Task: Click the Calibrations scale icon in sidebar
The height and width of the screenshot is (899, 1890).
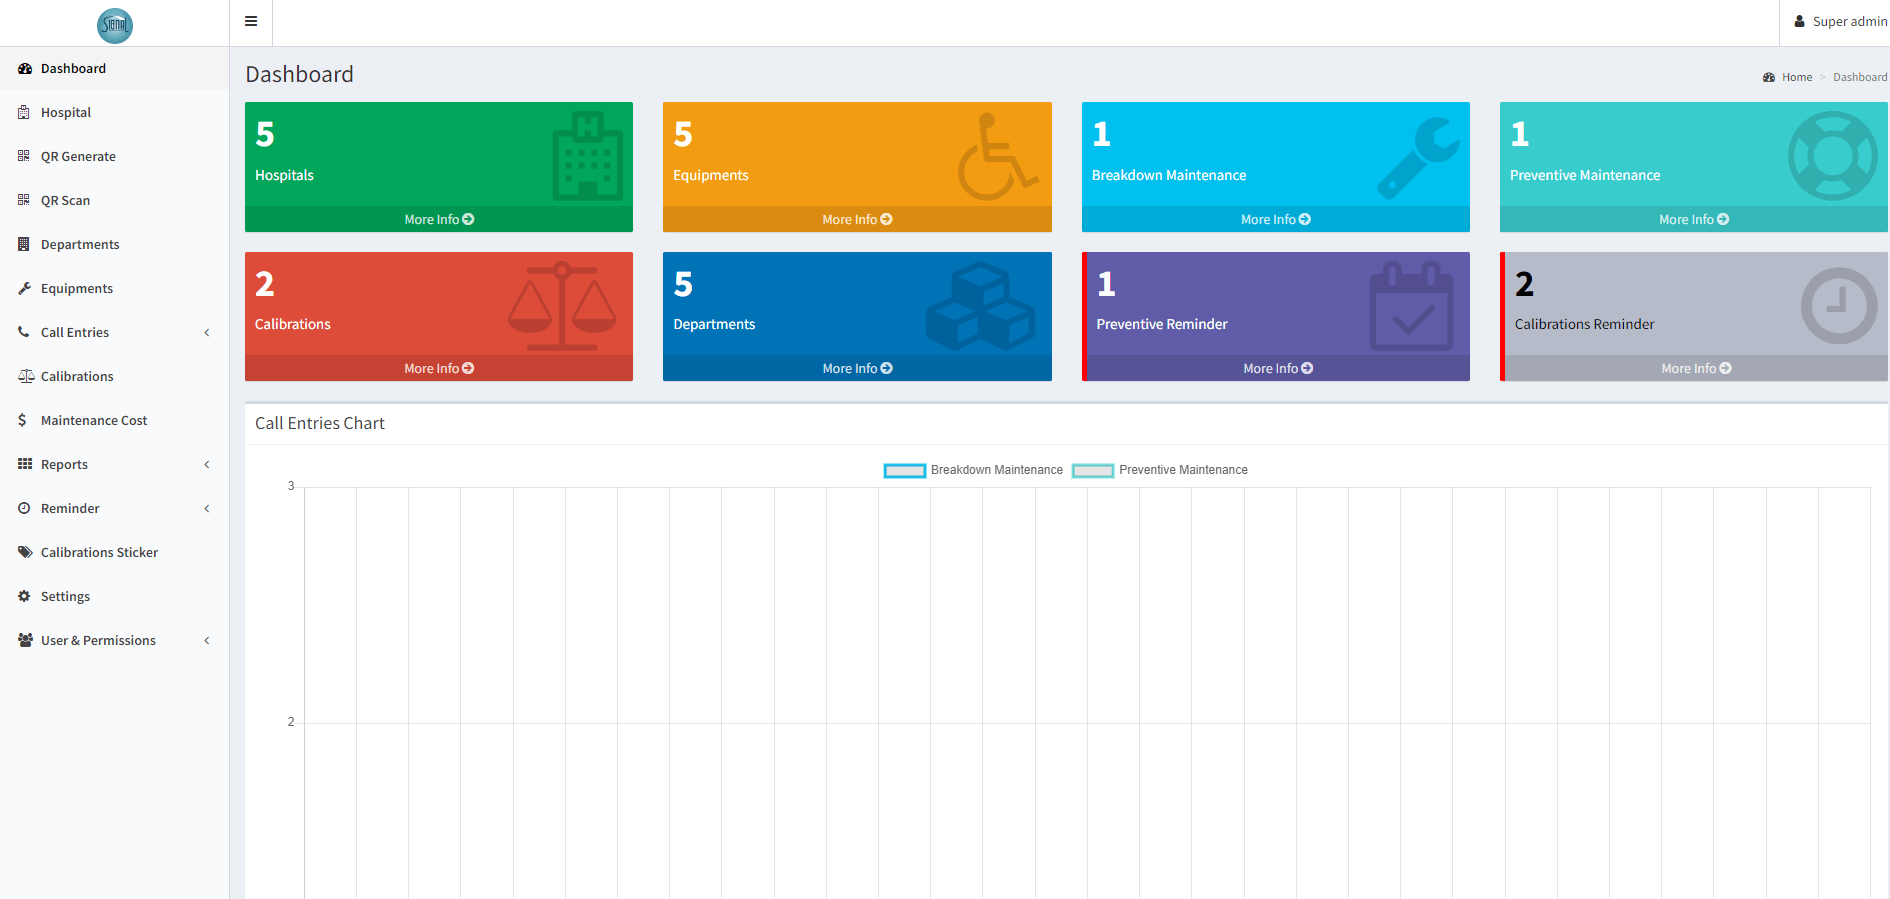Action: [x=26, y=376]
